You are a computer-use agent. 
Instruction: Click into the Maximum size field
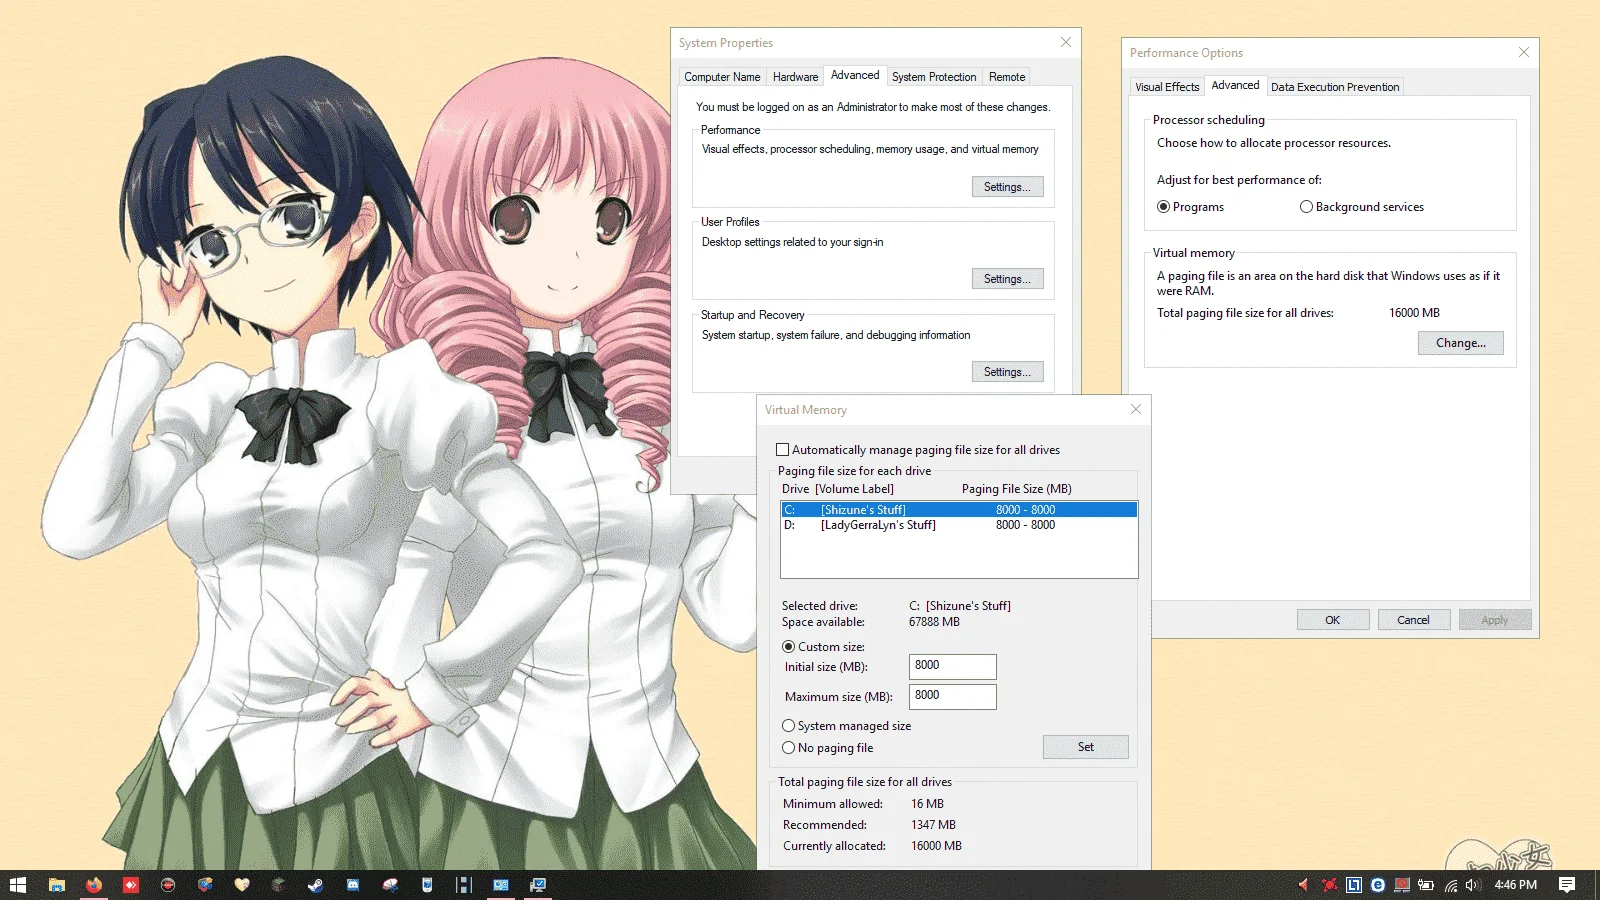[952, 696]
